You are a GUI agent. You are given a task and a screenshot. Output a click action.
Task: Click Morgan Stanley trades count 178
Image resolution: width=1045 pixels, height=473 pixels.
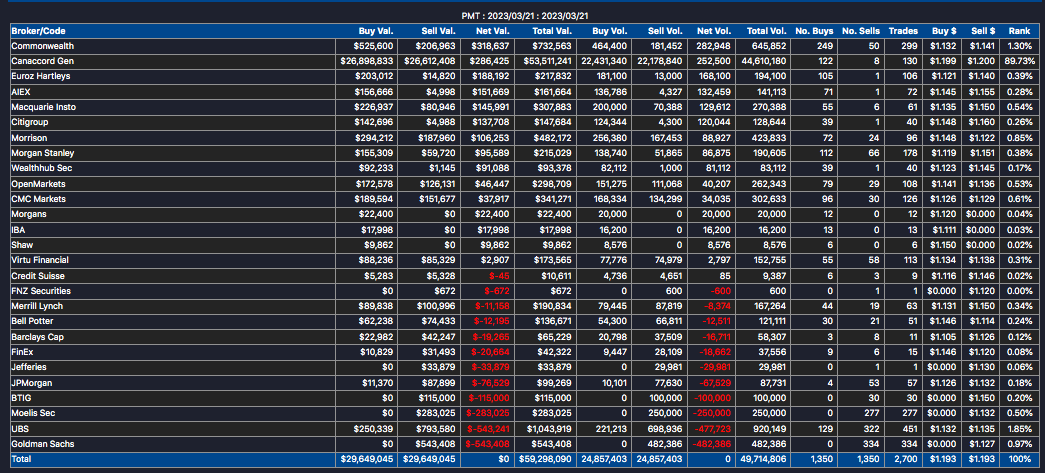tap(910, 153)
